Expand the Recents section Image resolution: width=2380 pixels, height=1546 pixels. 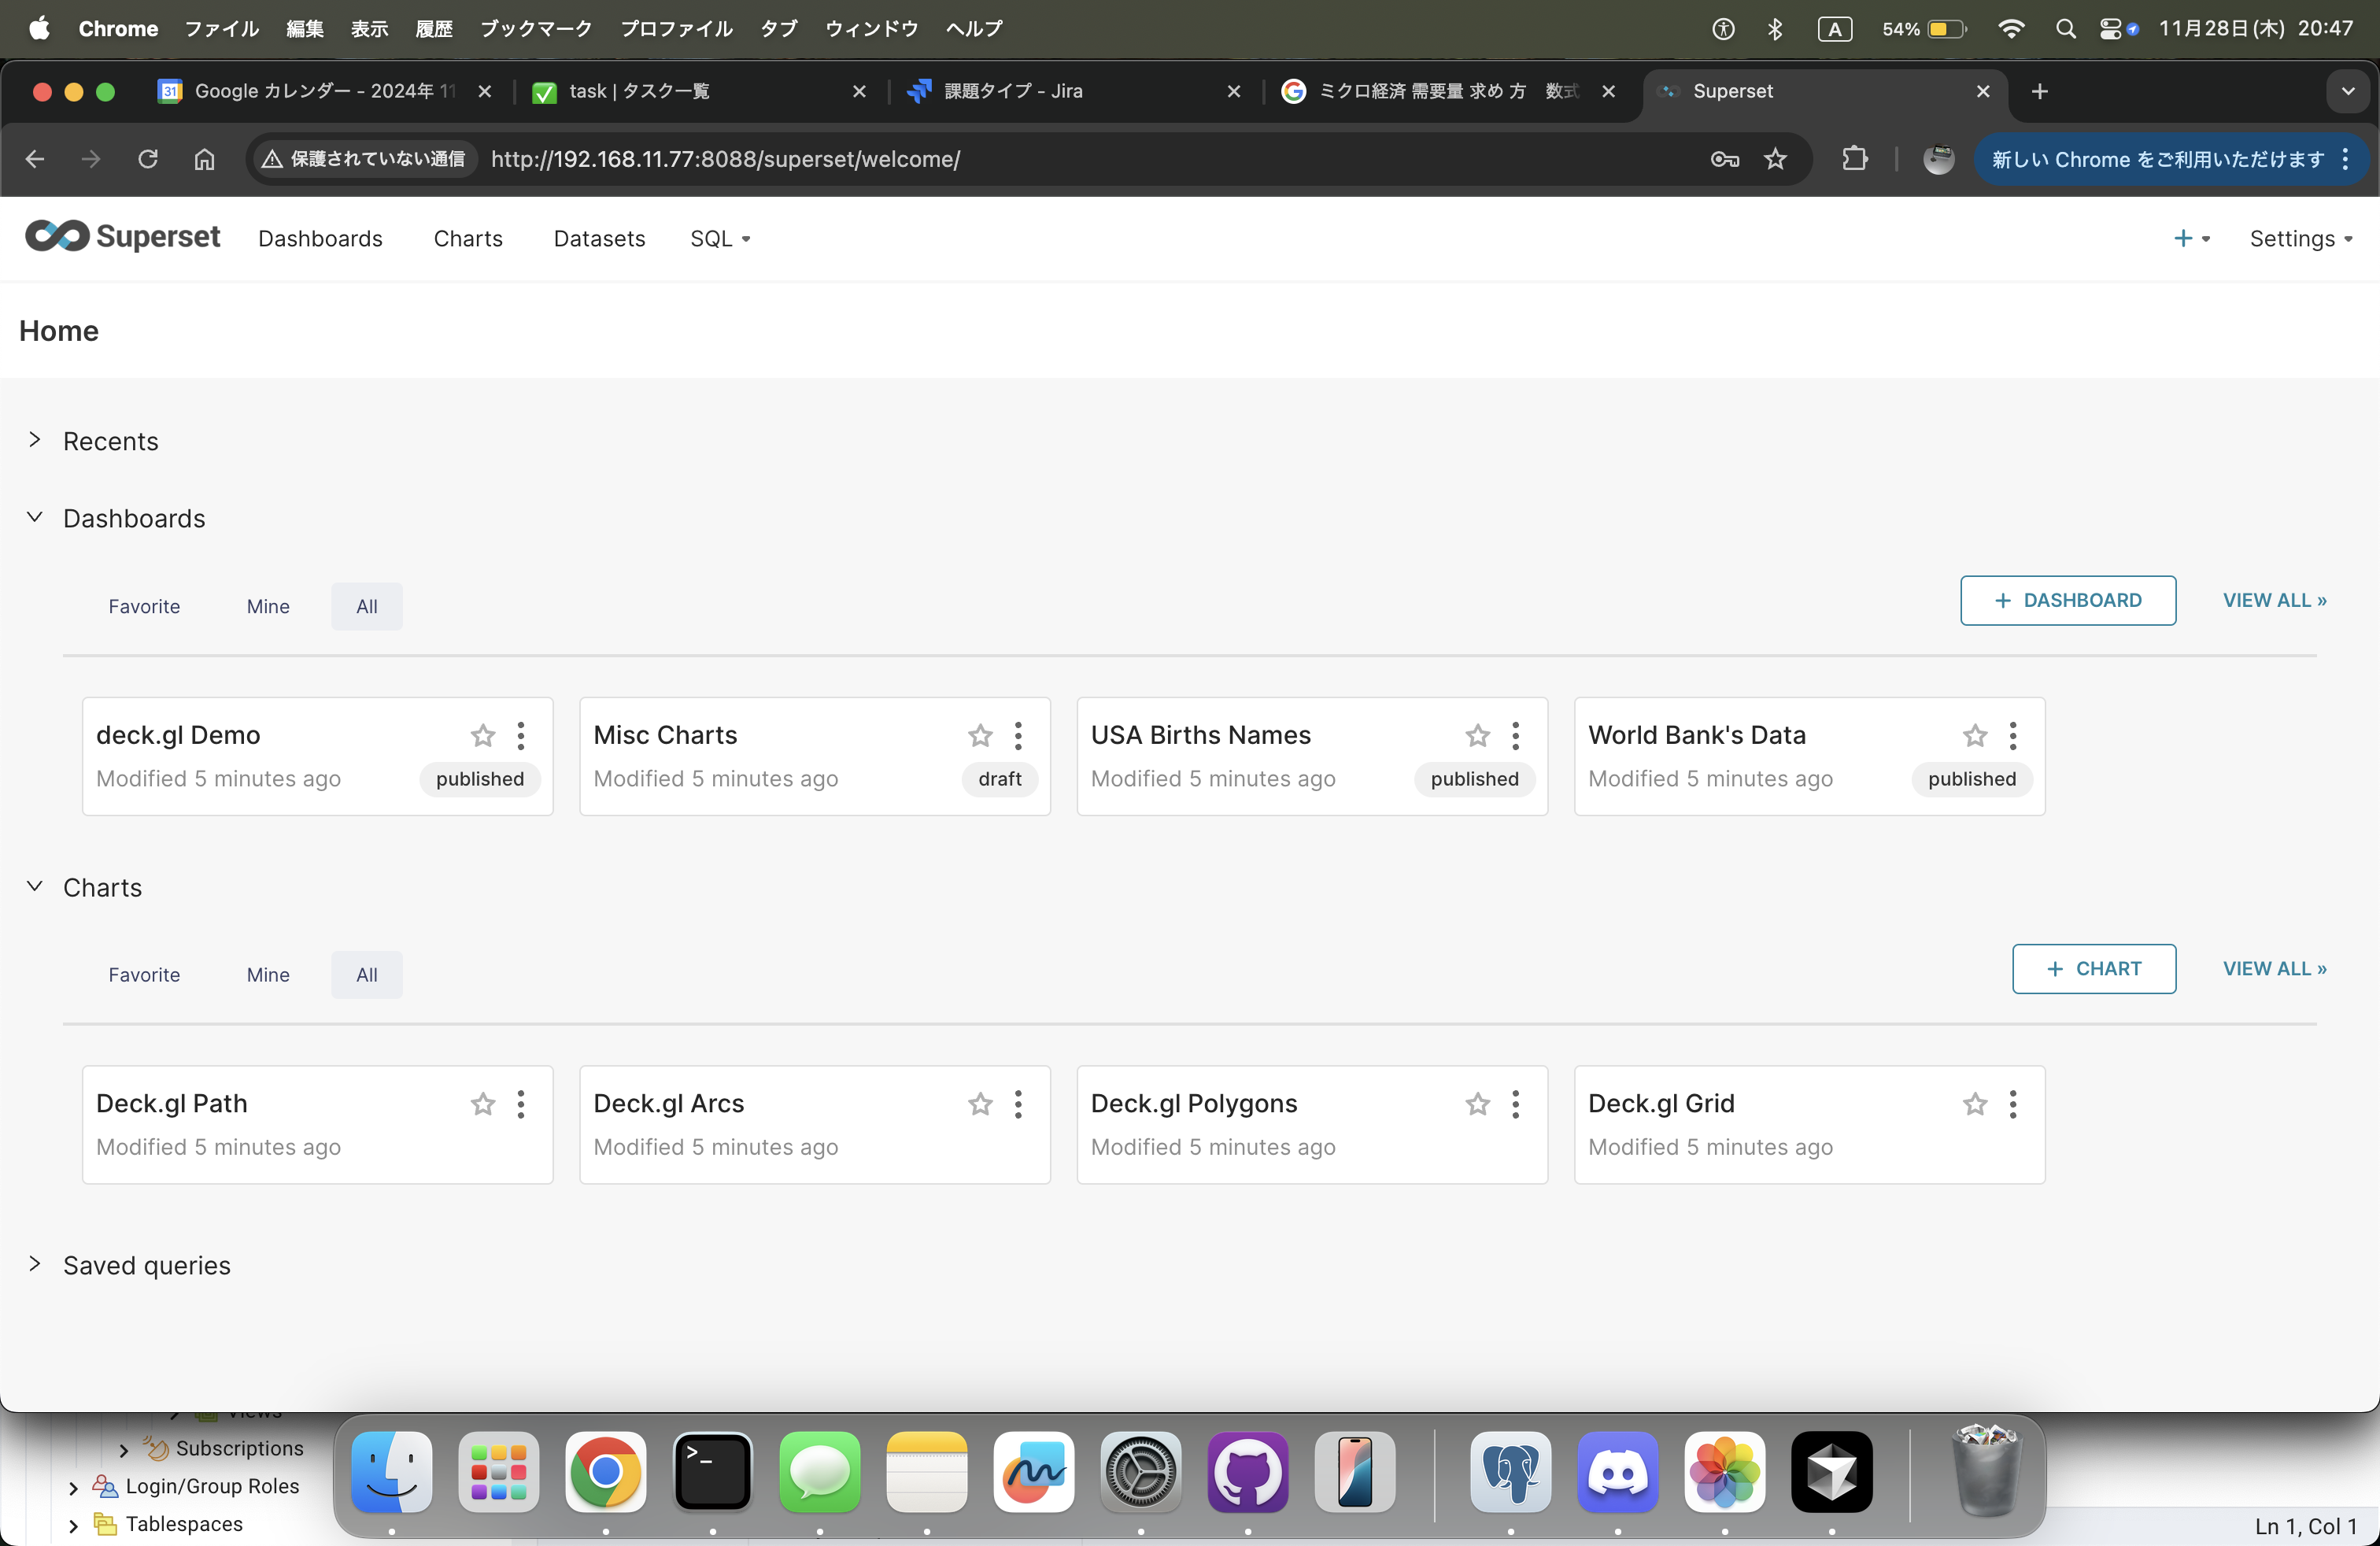coord(35,440)
